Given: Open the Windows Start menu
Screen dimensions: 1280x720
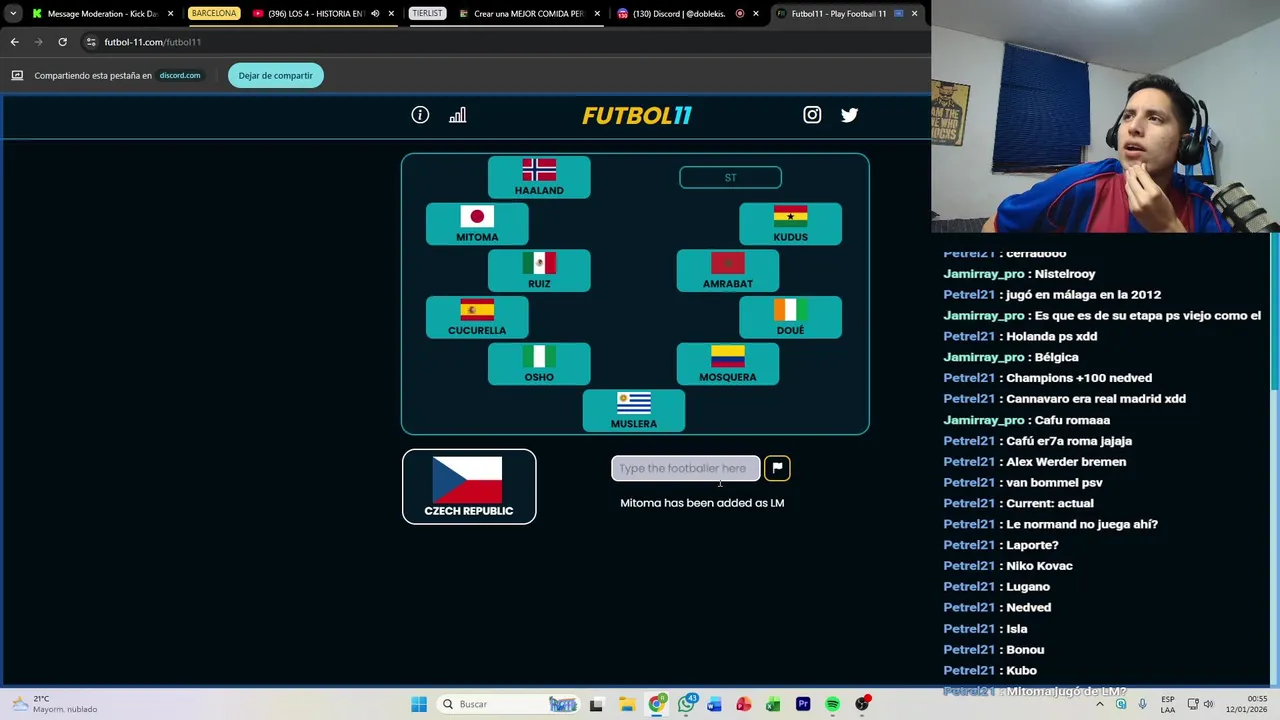Looking at the screenshot, I should pos(419,704).
